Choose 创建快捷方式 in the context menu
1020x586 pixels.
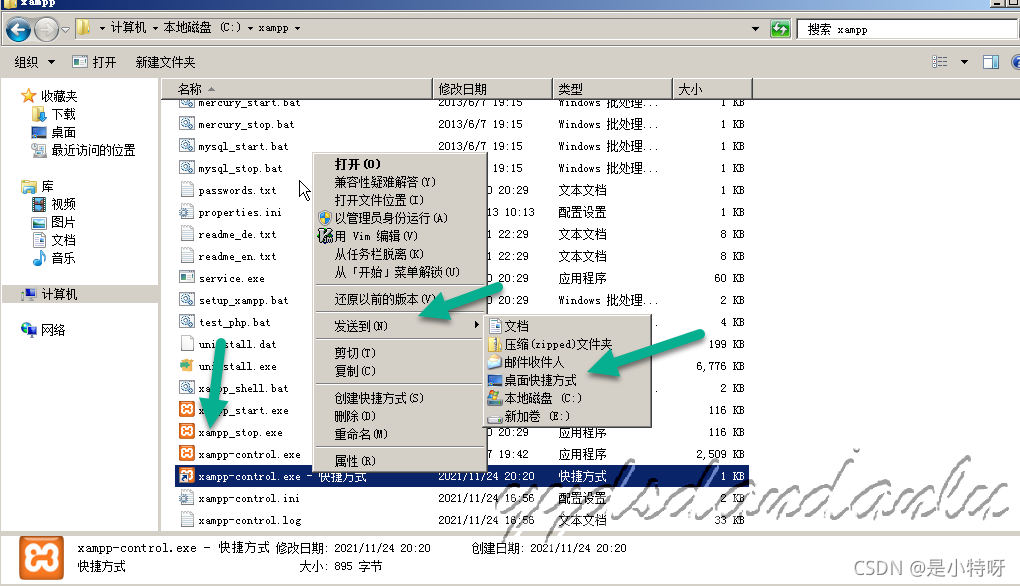pyautogui.click(x=399, y=397)
